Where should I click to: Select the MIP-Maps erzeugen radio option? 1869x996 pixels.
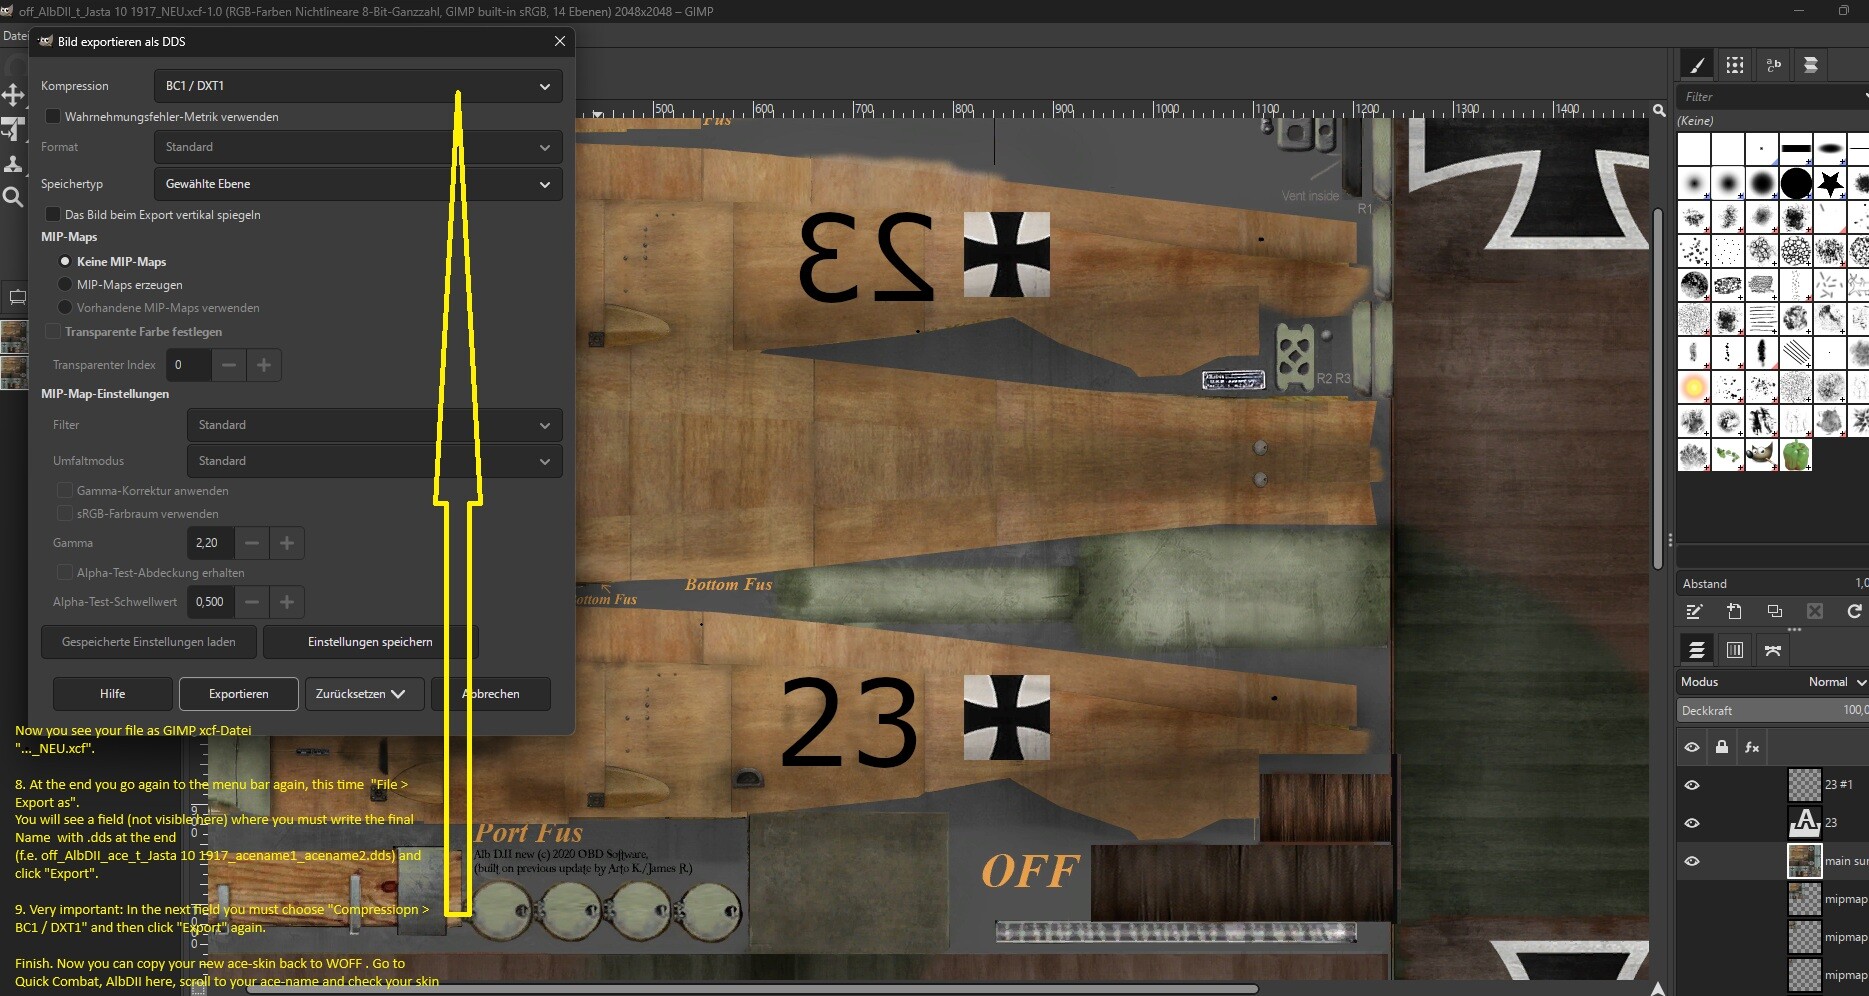[65, 285]
